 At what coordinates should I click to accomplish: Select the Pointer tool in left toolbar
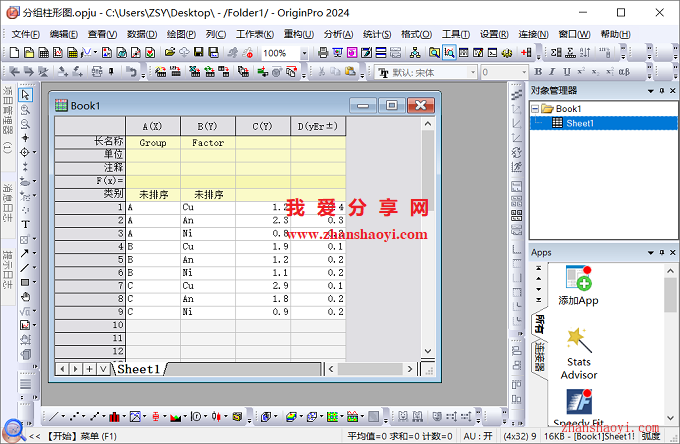(x=25, y=95)
